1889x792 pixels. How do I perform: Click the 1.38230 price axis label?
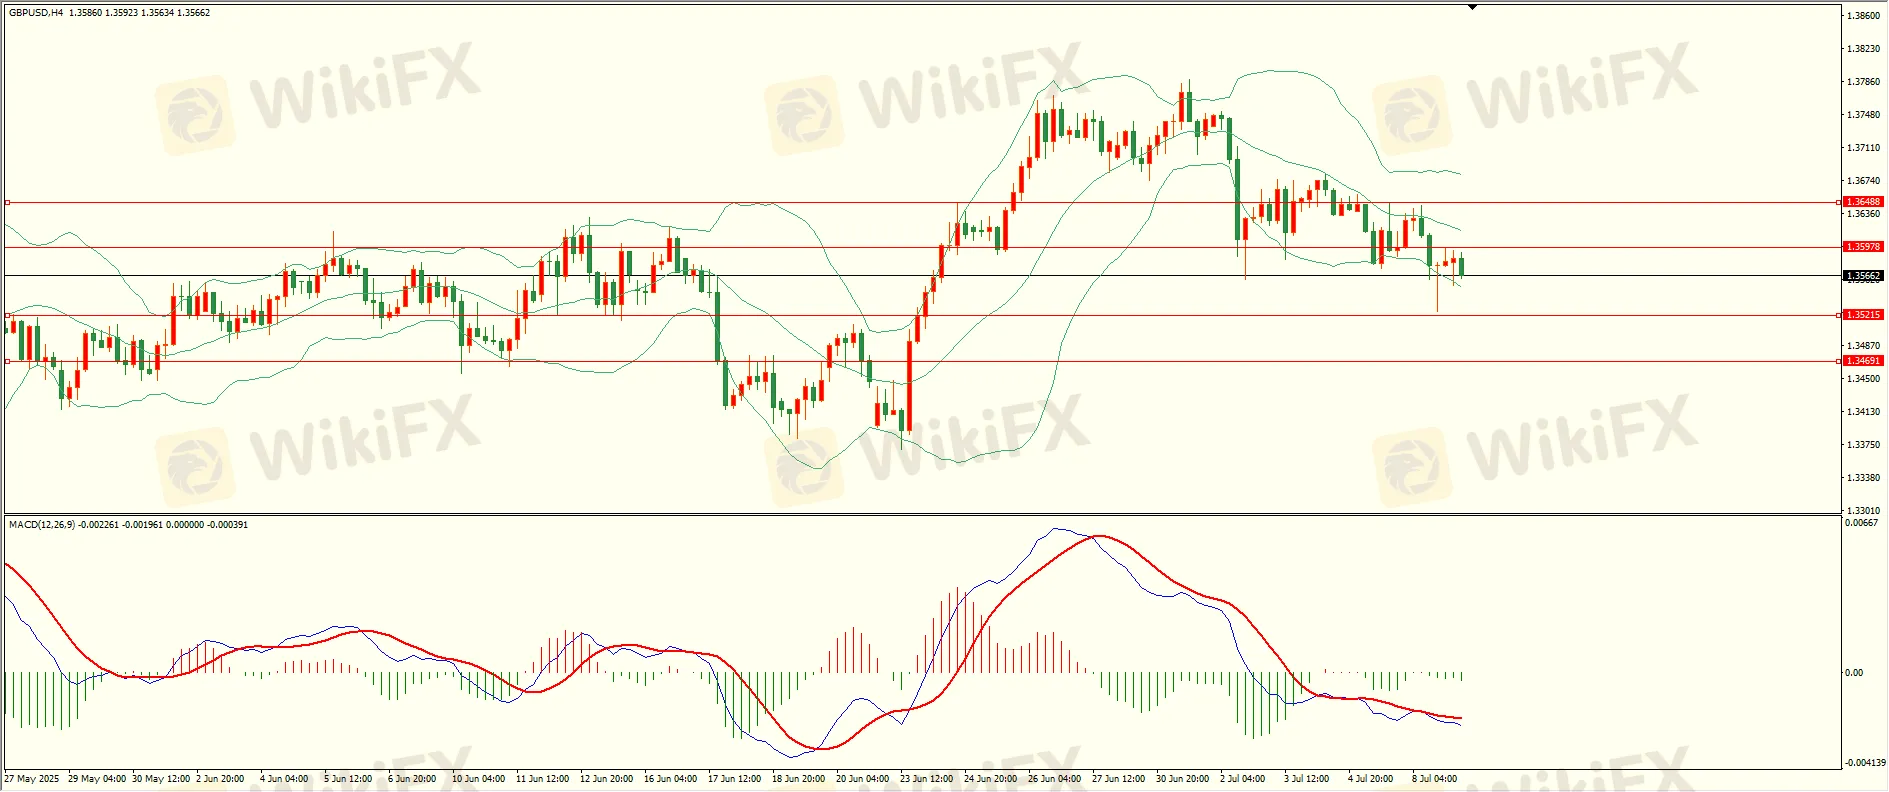(x=1863, y=49)
